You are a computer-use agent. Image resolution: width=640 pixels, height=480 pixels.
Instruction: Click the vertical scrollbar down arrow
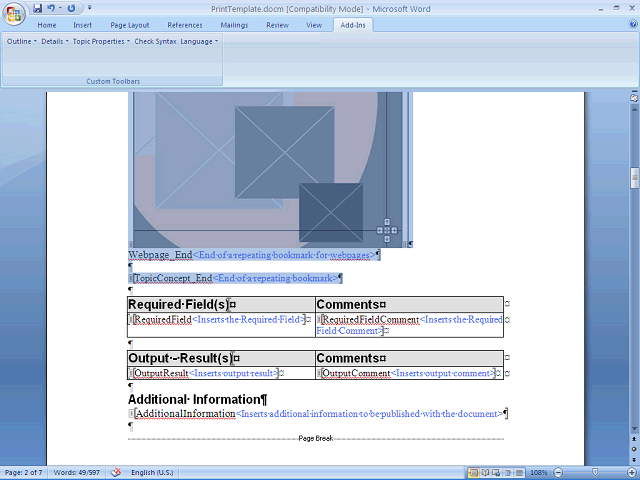point(634,429)
